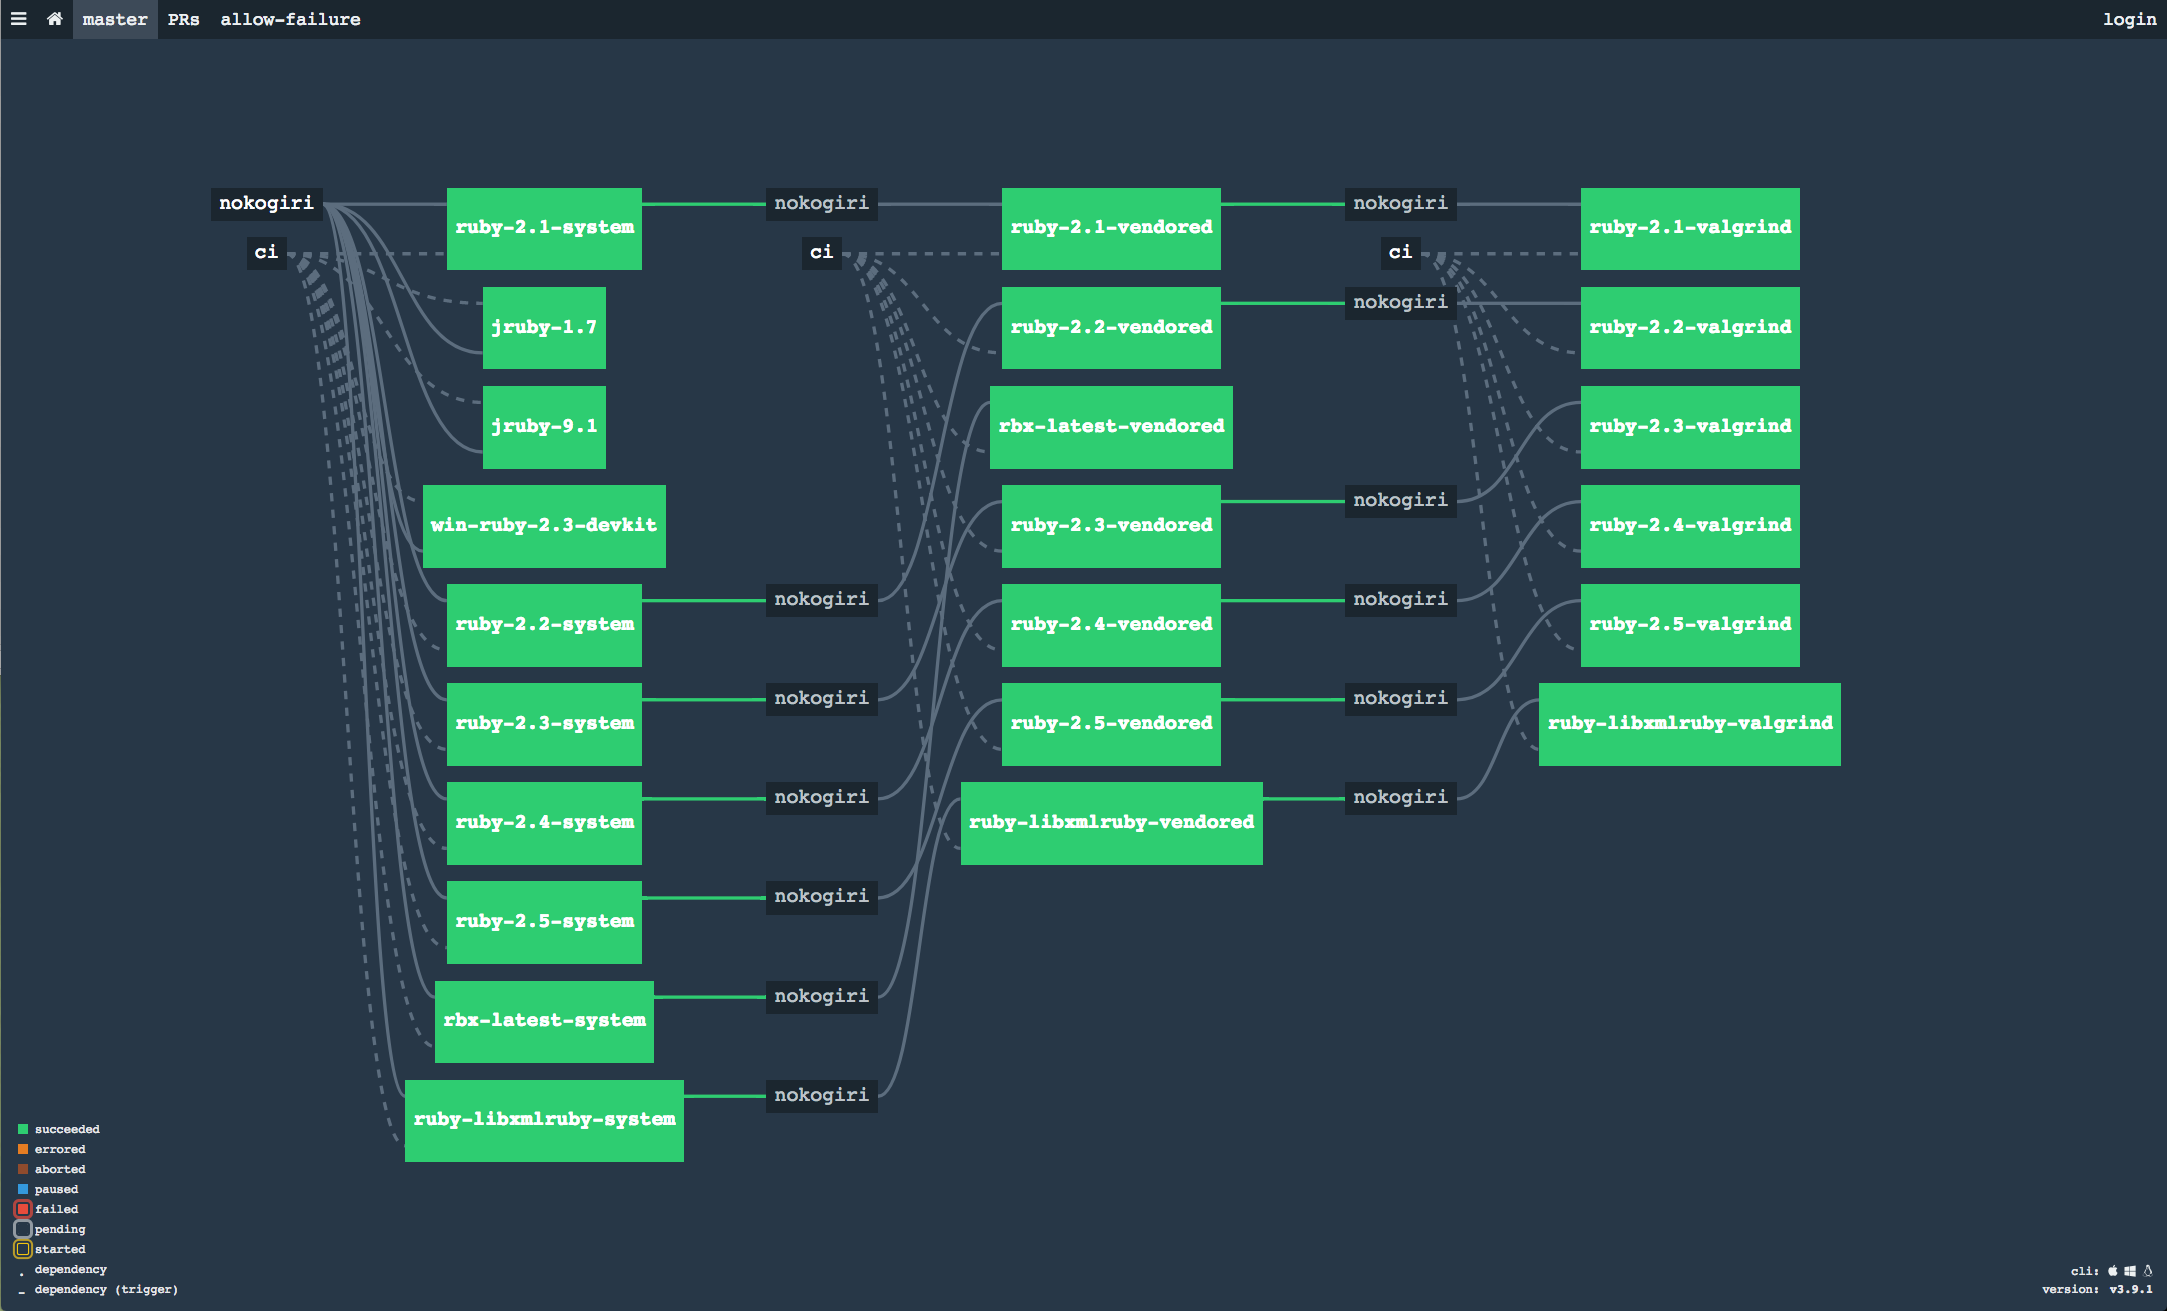The height and width of the screenshot is (1311, 2167).
Task: Switch to the PRs group tab
Action: click(183, 19)
